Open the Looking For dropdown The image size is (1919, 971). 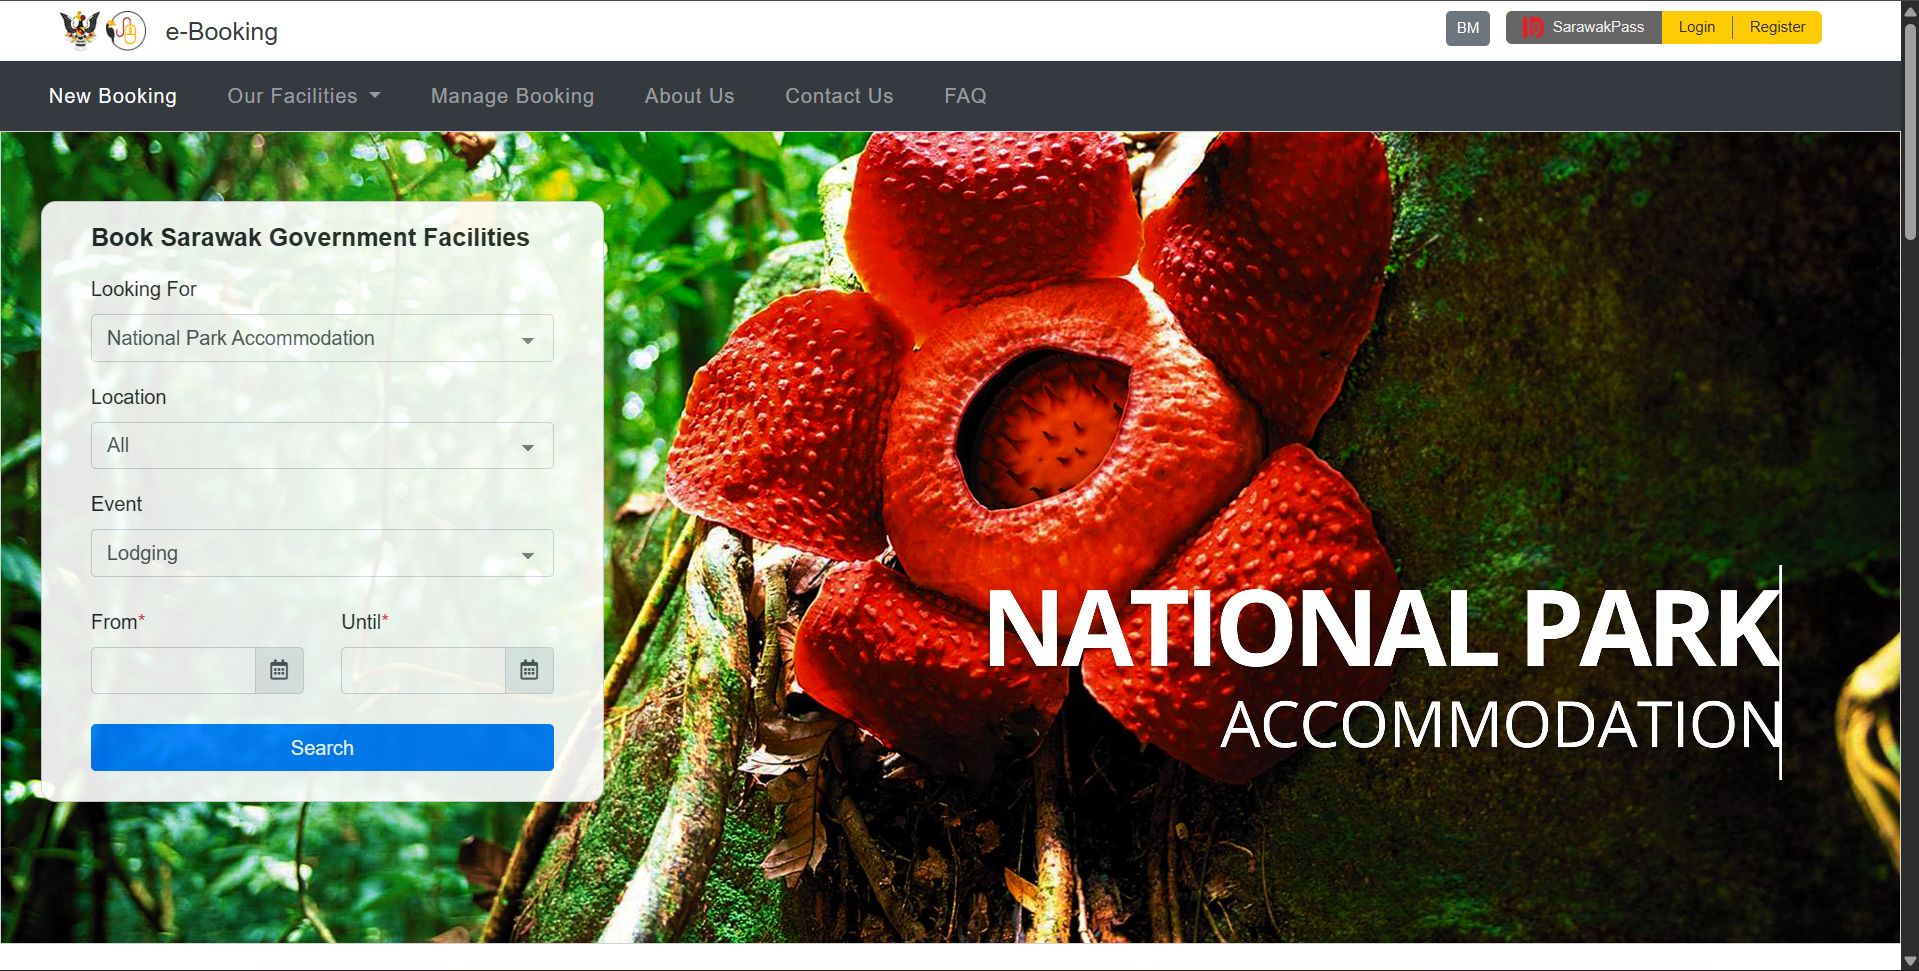click(x=322, y=338)
